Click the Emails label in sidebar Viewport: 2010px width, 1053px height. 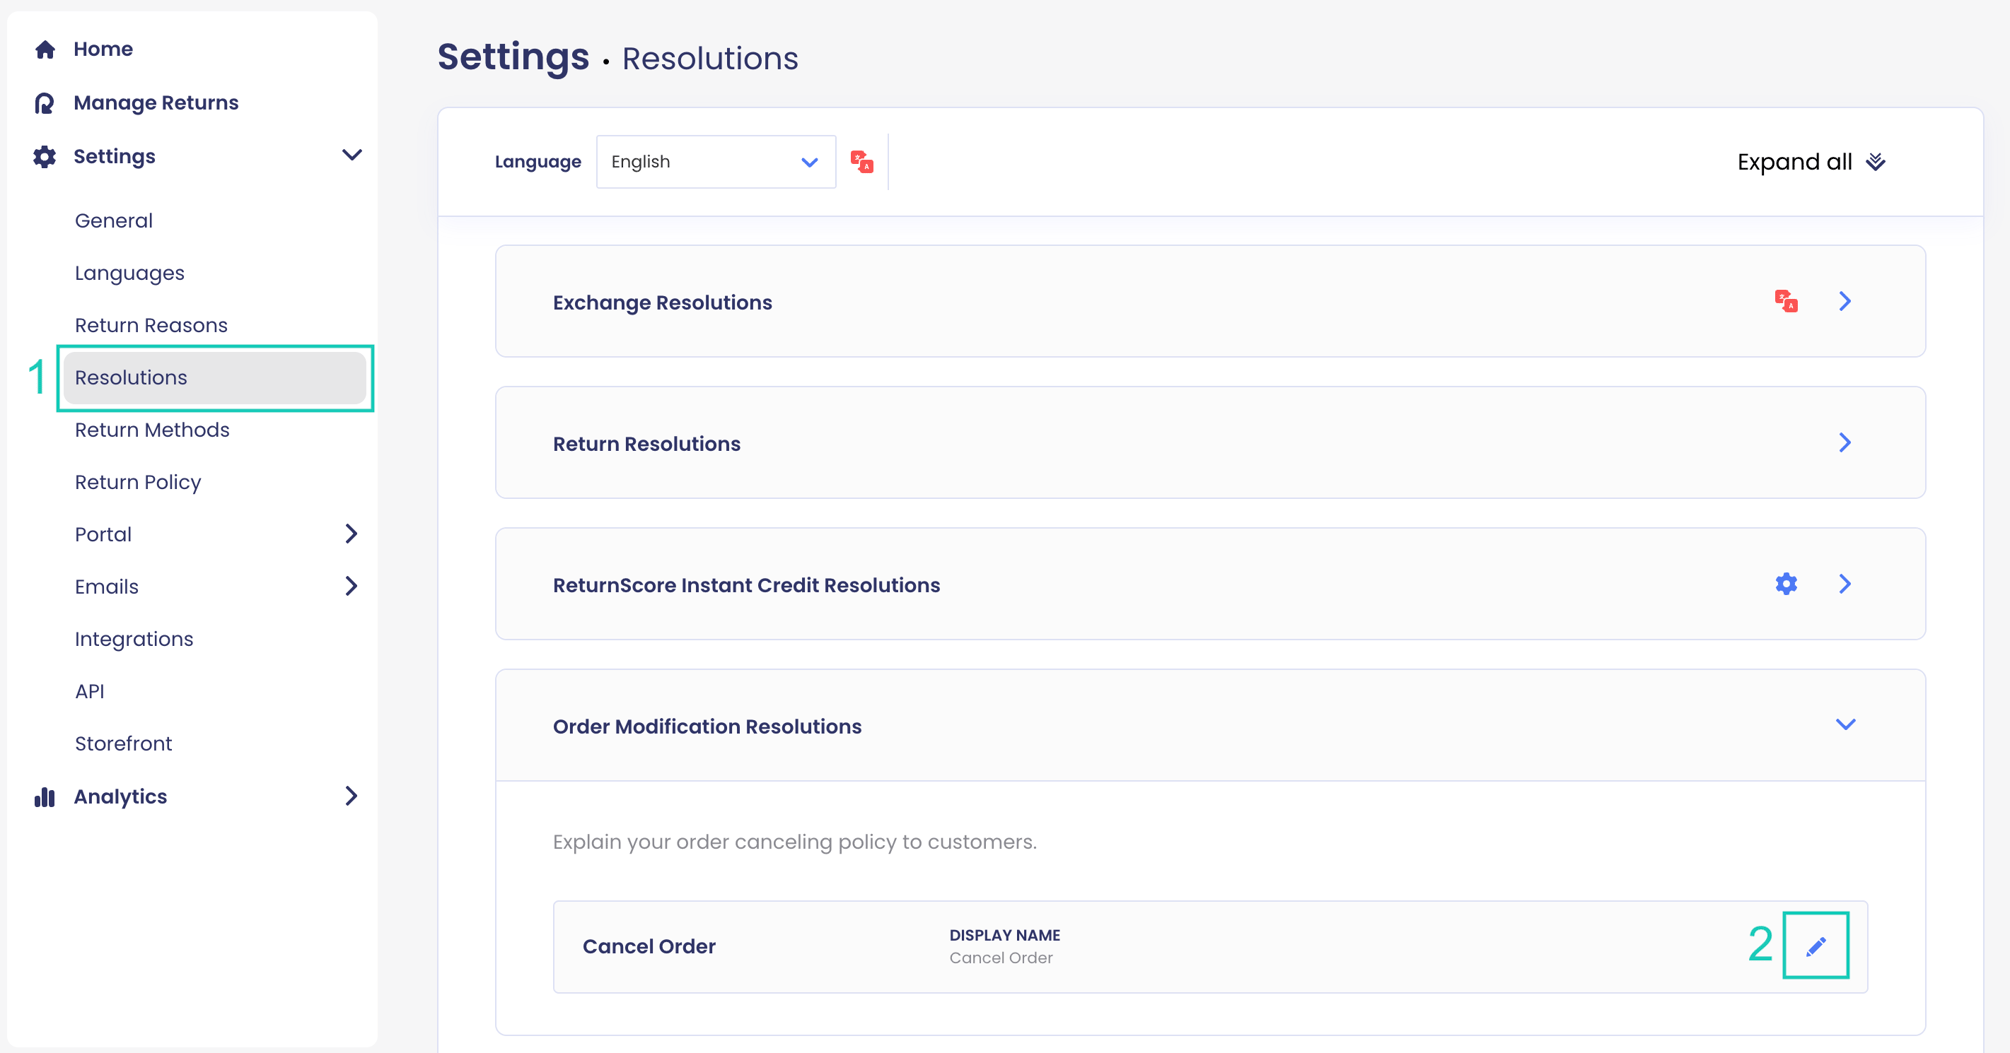(x=107, y=587)
